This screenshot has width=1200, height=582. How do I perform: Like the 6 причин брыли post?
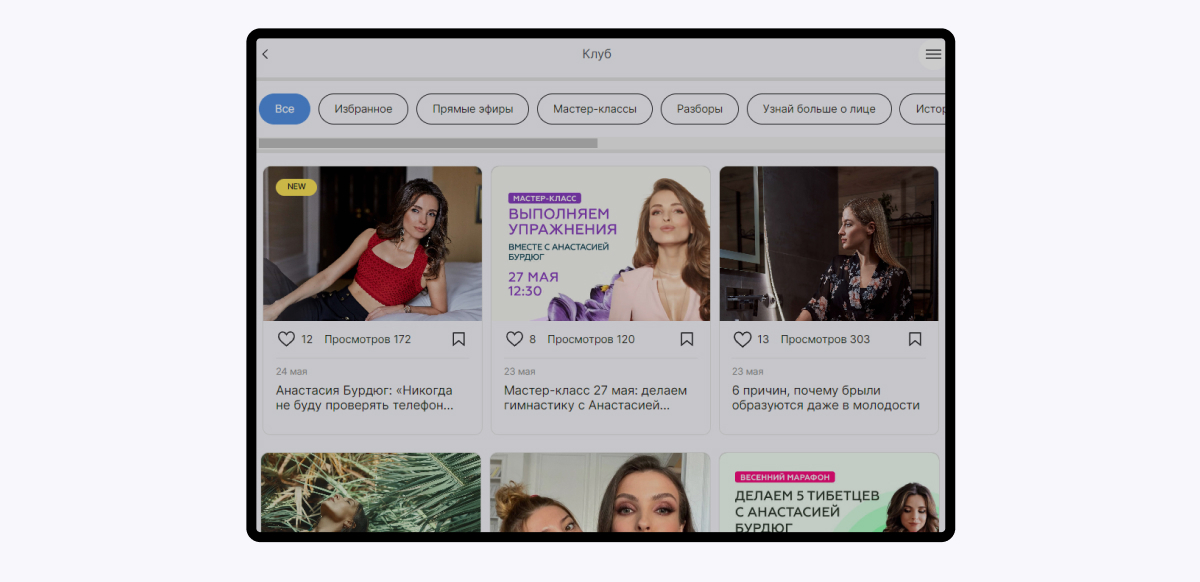tap(742, 339)
